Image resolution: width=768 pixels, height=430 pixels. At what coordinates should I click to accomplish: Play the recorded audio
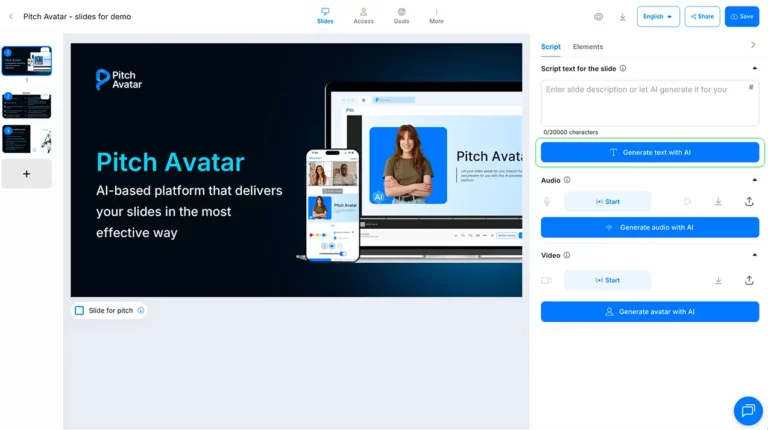(x=687, y=201)
